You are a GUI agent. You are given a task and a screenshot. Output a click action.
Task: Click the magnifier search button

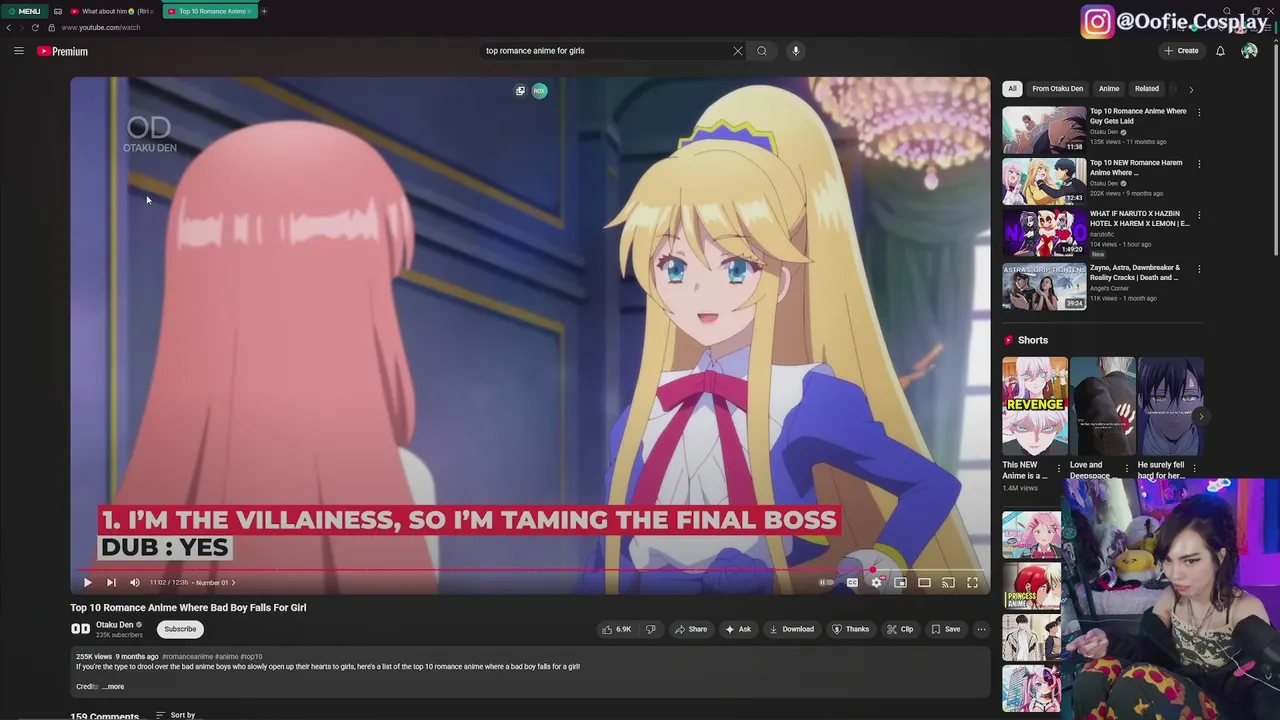click(x=762, y=51)
